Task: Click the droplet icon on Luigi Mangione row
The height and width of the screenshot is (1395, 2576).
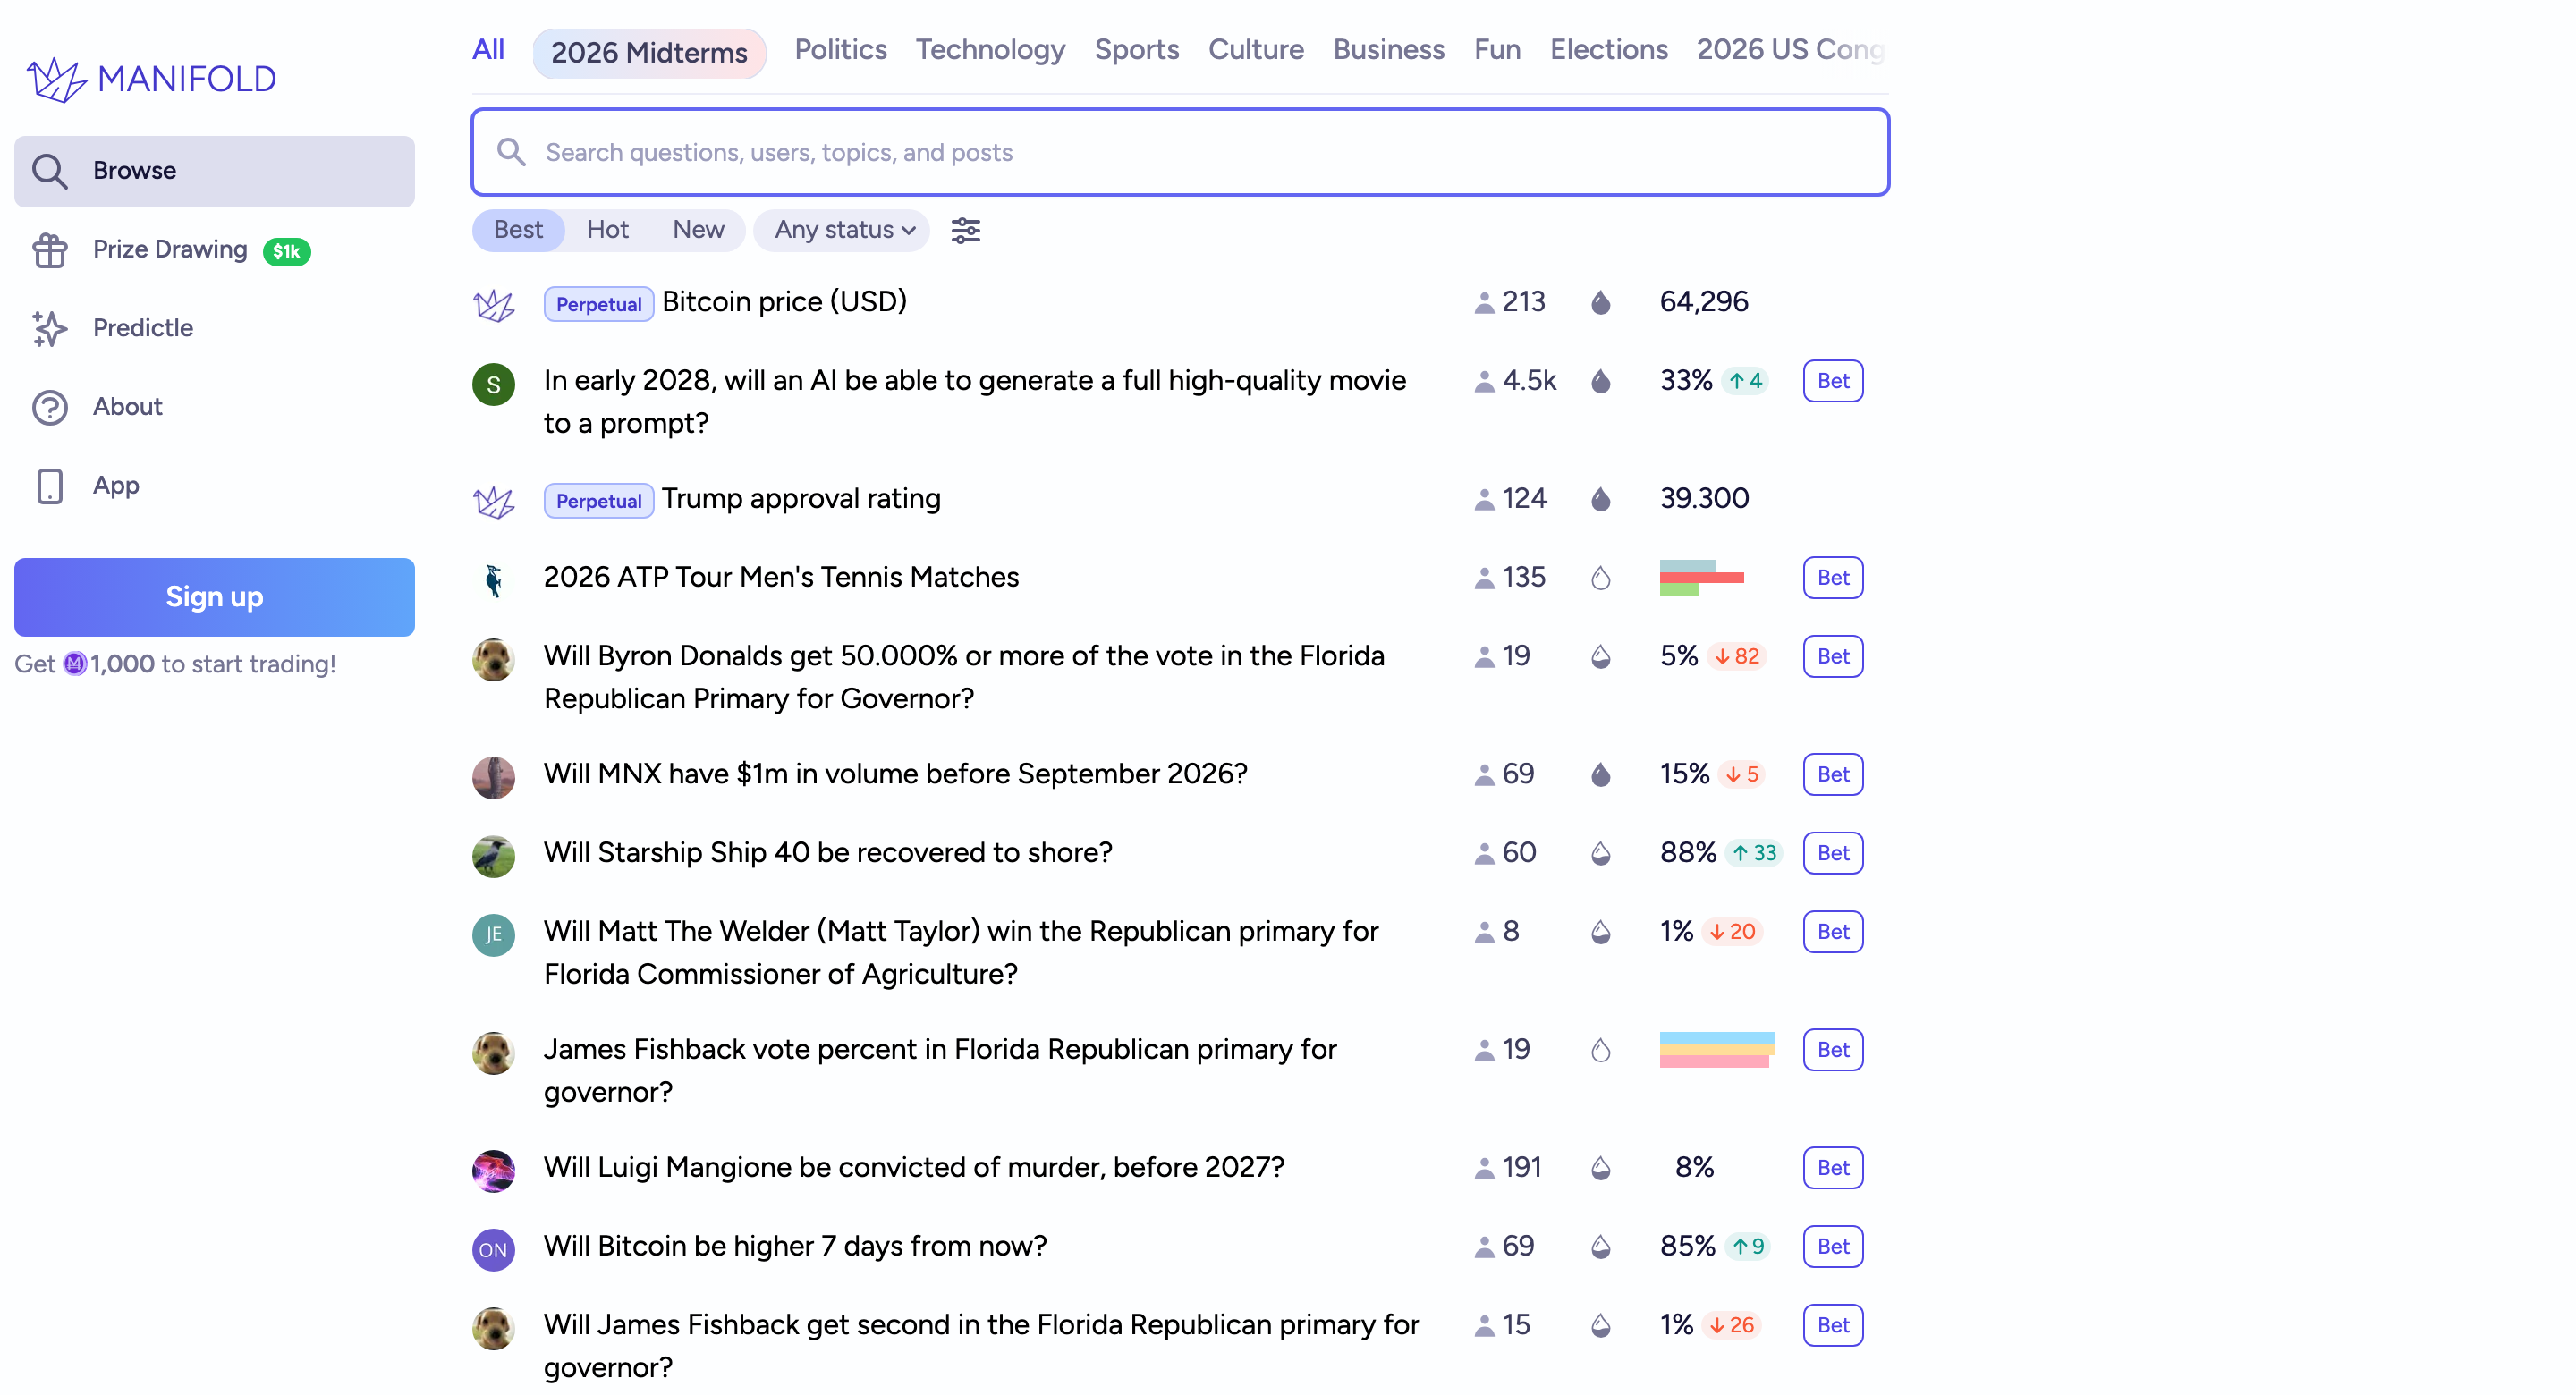Action: click(x=1600, y=1168)
